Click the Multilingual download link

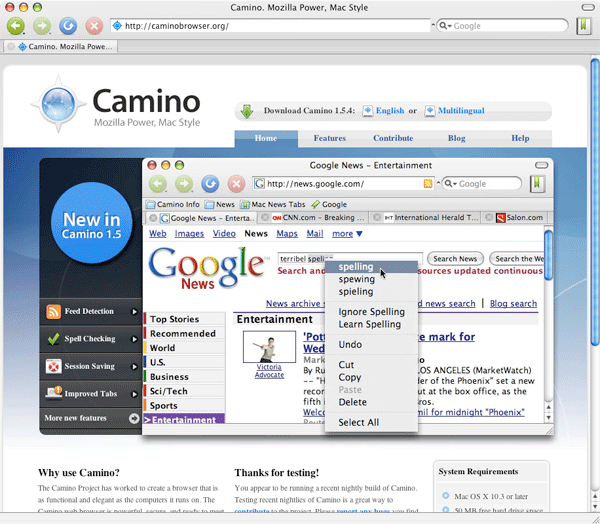click(x=461, y=111)
